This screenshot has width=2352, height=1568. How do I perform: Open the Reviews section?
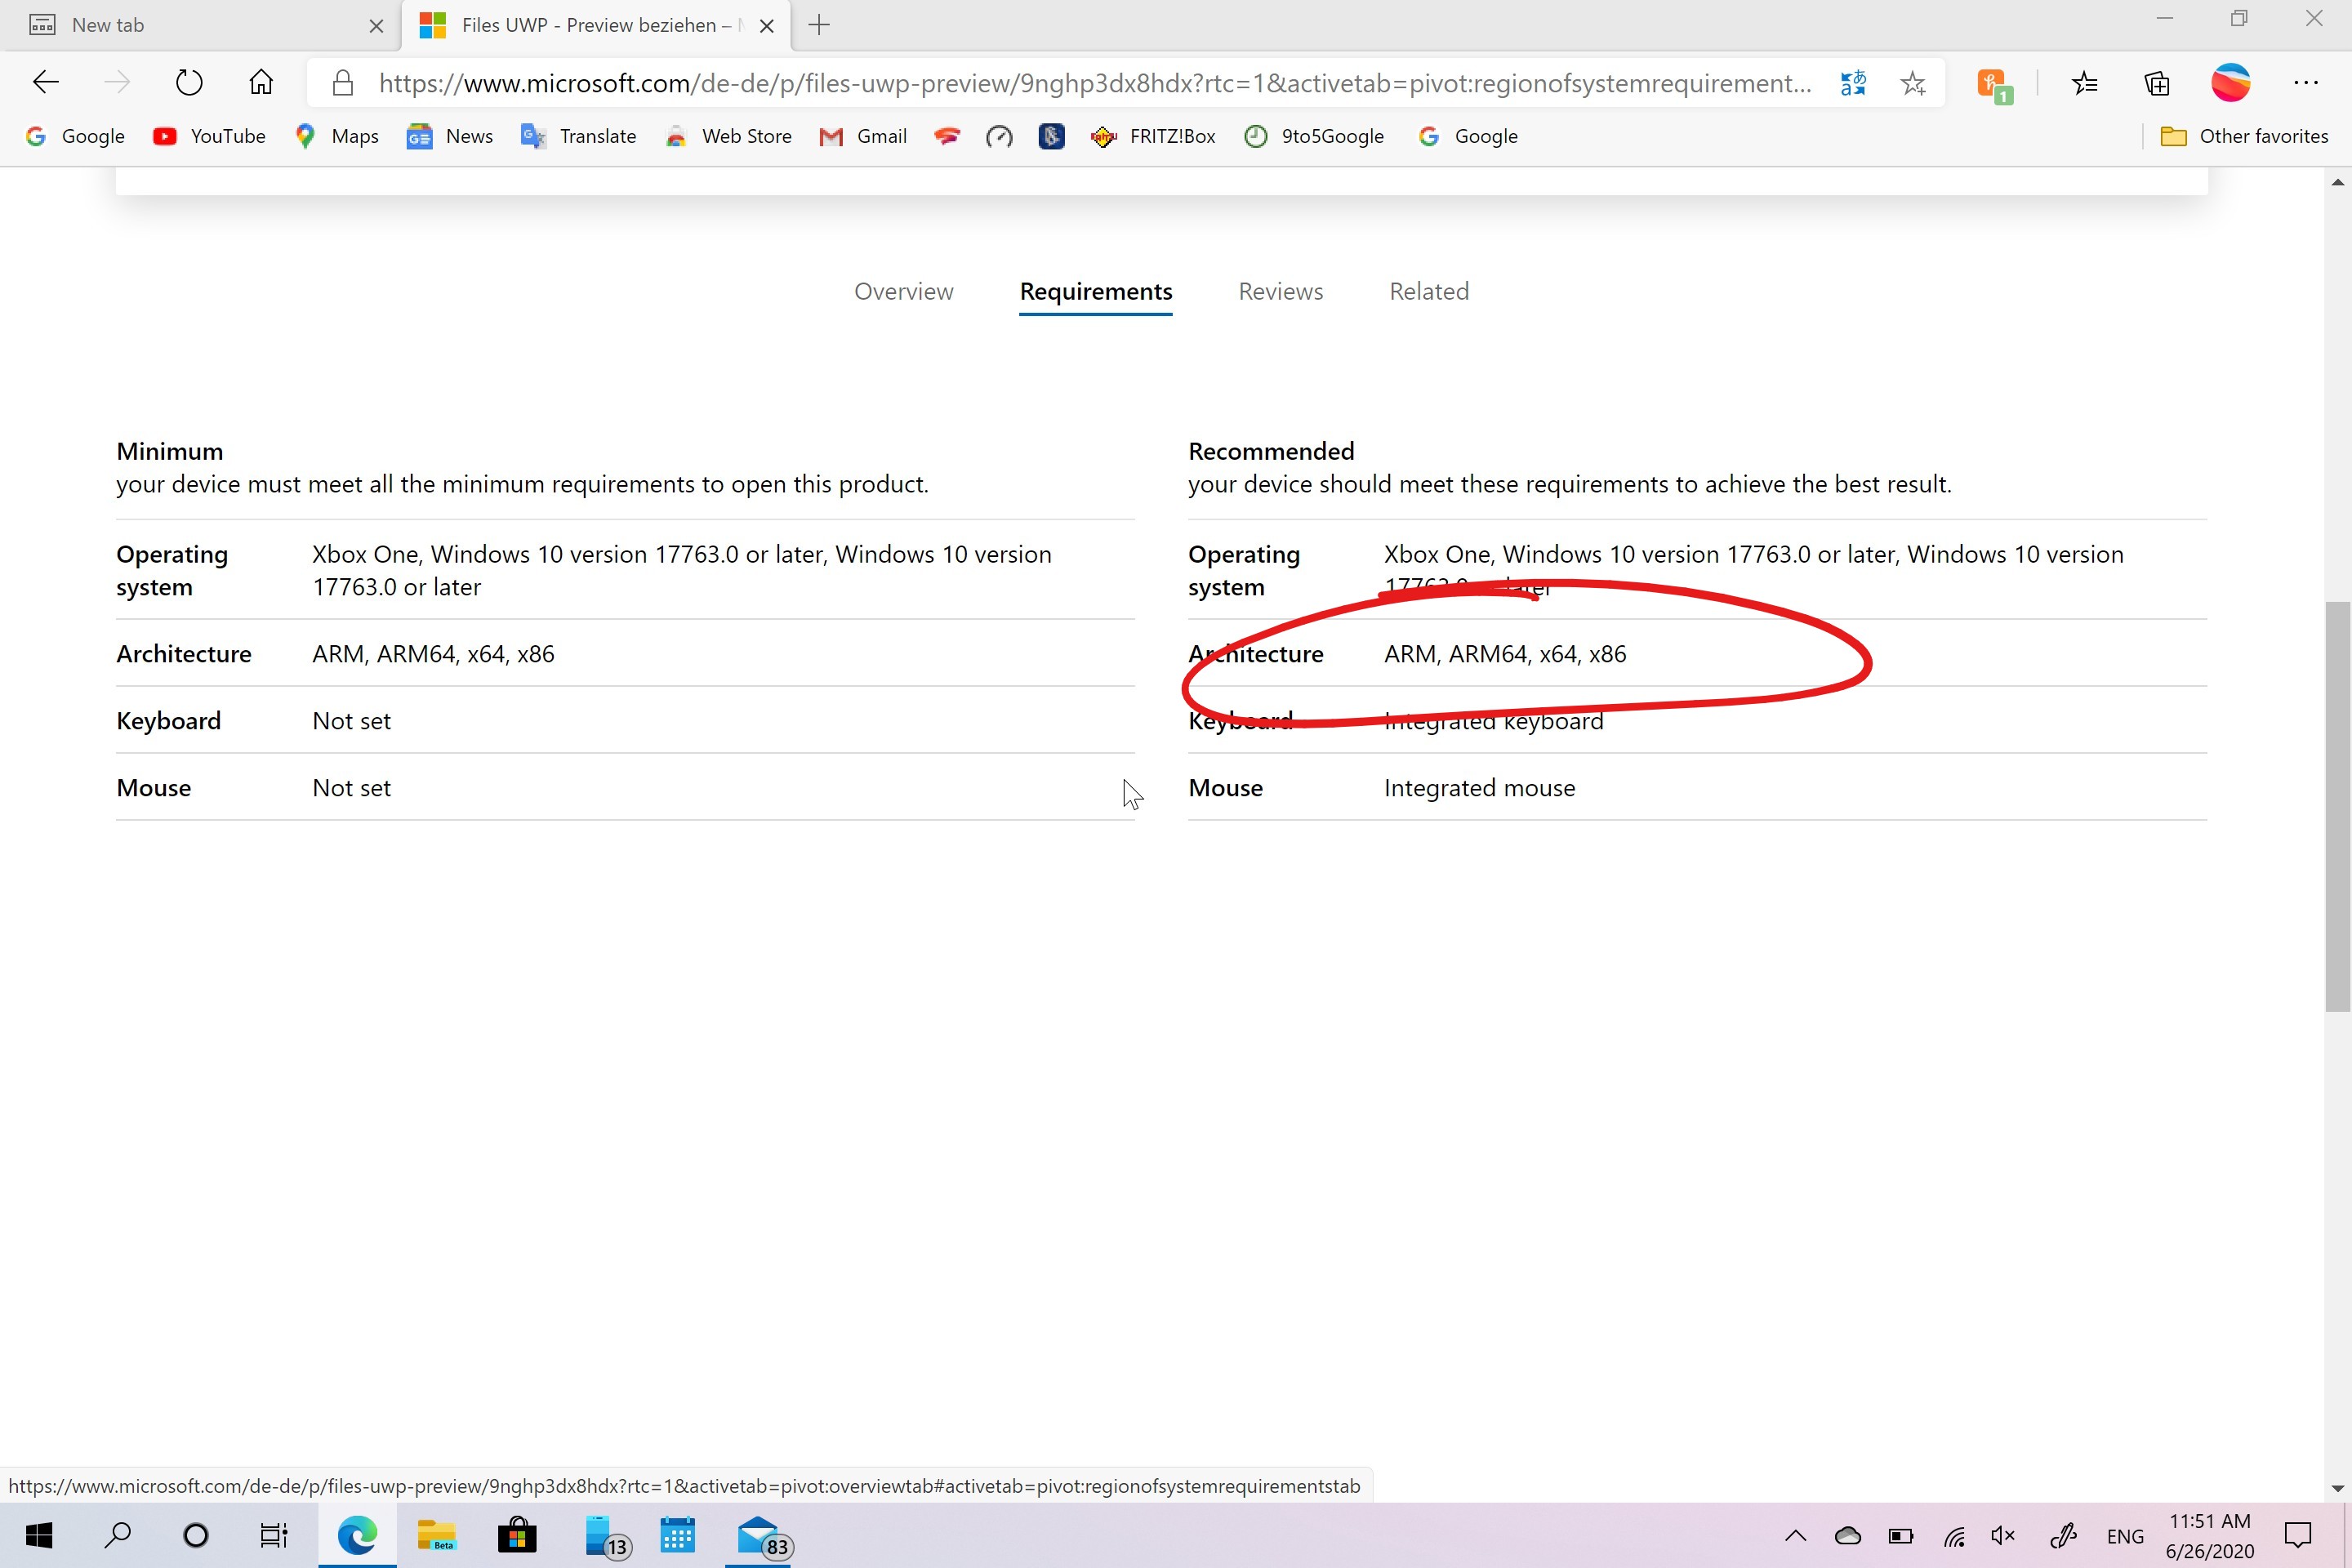point(1281,291)
